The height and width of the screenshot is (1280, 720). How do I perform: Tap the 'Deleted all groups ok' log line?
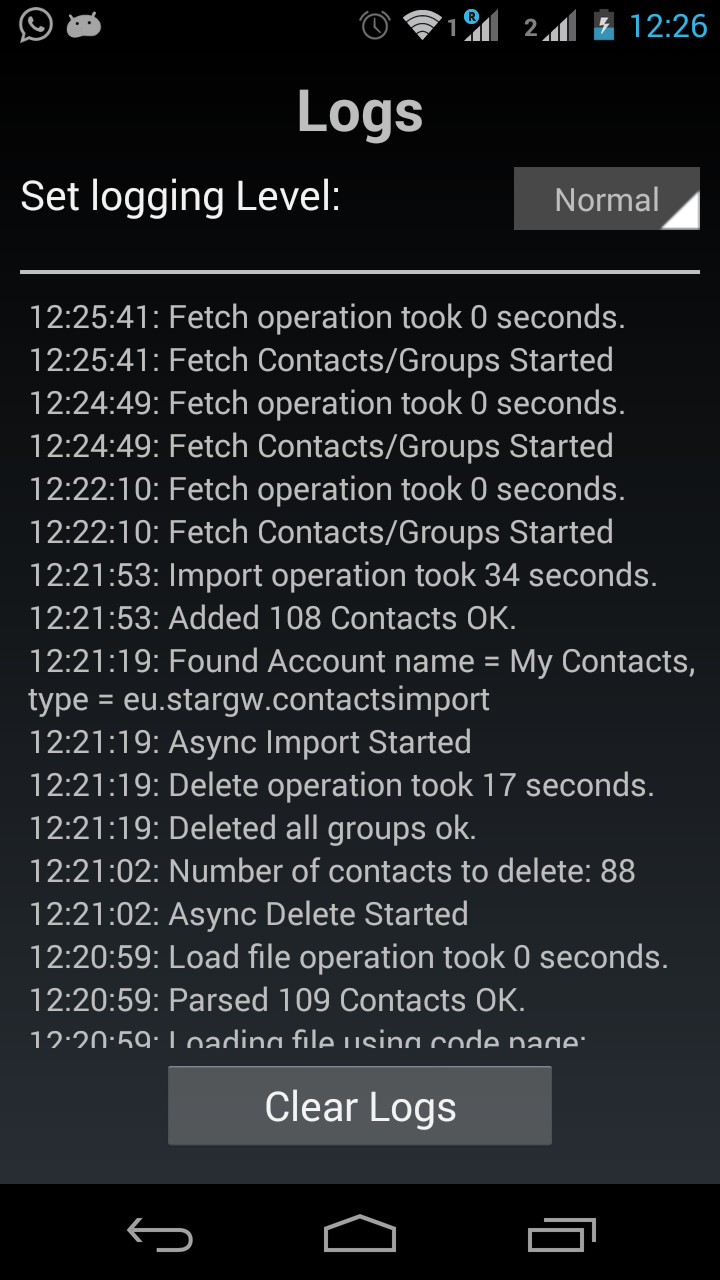click(x=252, y=828)
